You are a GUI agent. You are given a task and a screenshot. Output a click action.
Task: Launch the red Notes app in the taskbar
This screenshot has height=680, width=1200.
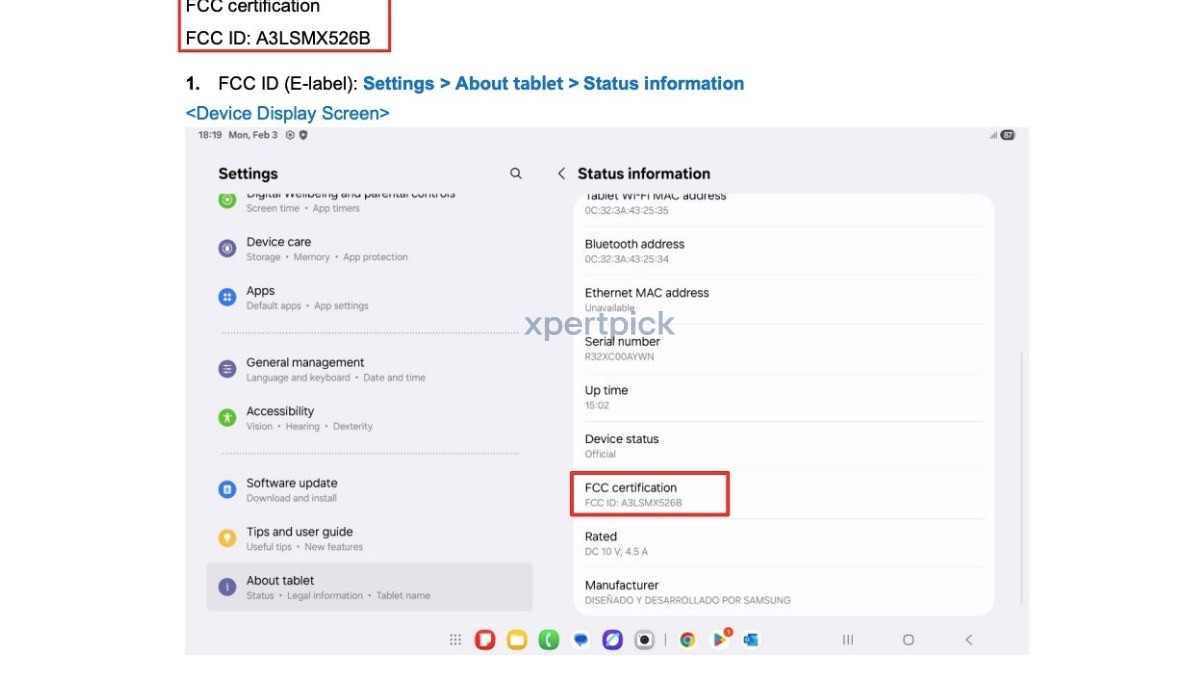(485, 640)
